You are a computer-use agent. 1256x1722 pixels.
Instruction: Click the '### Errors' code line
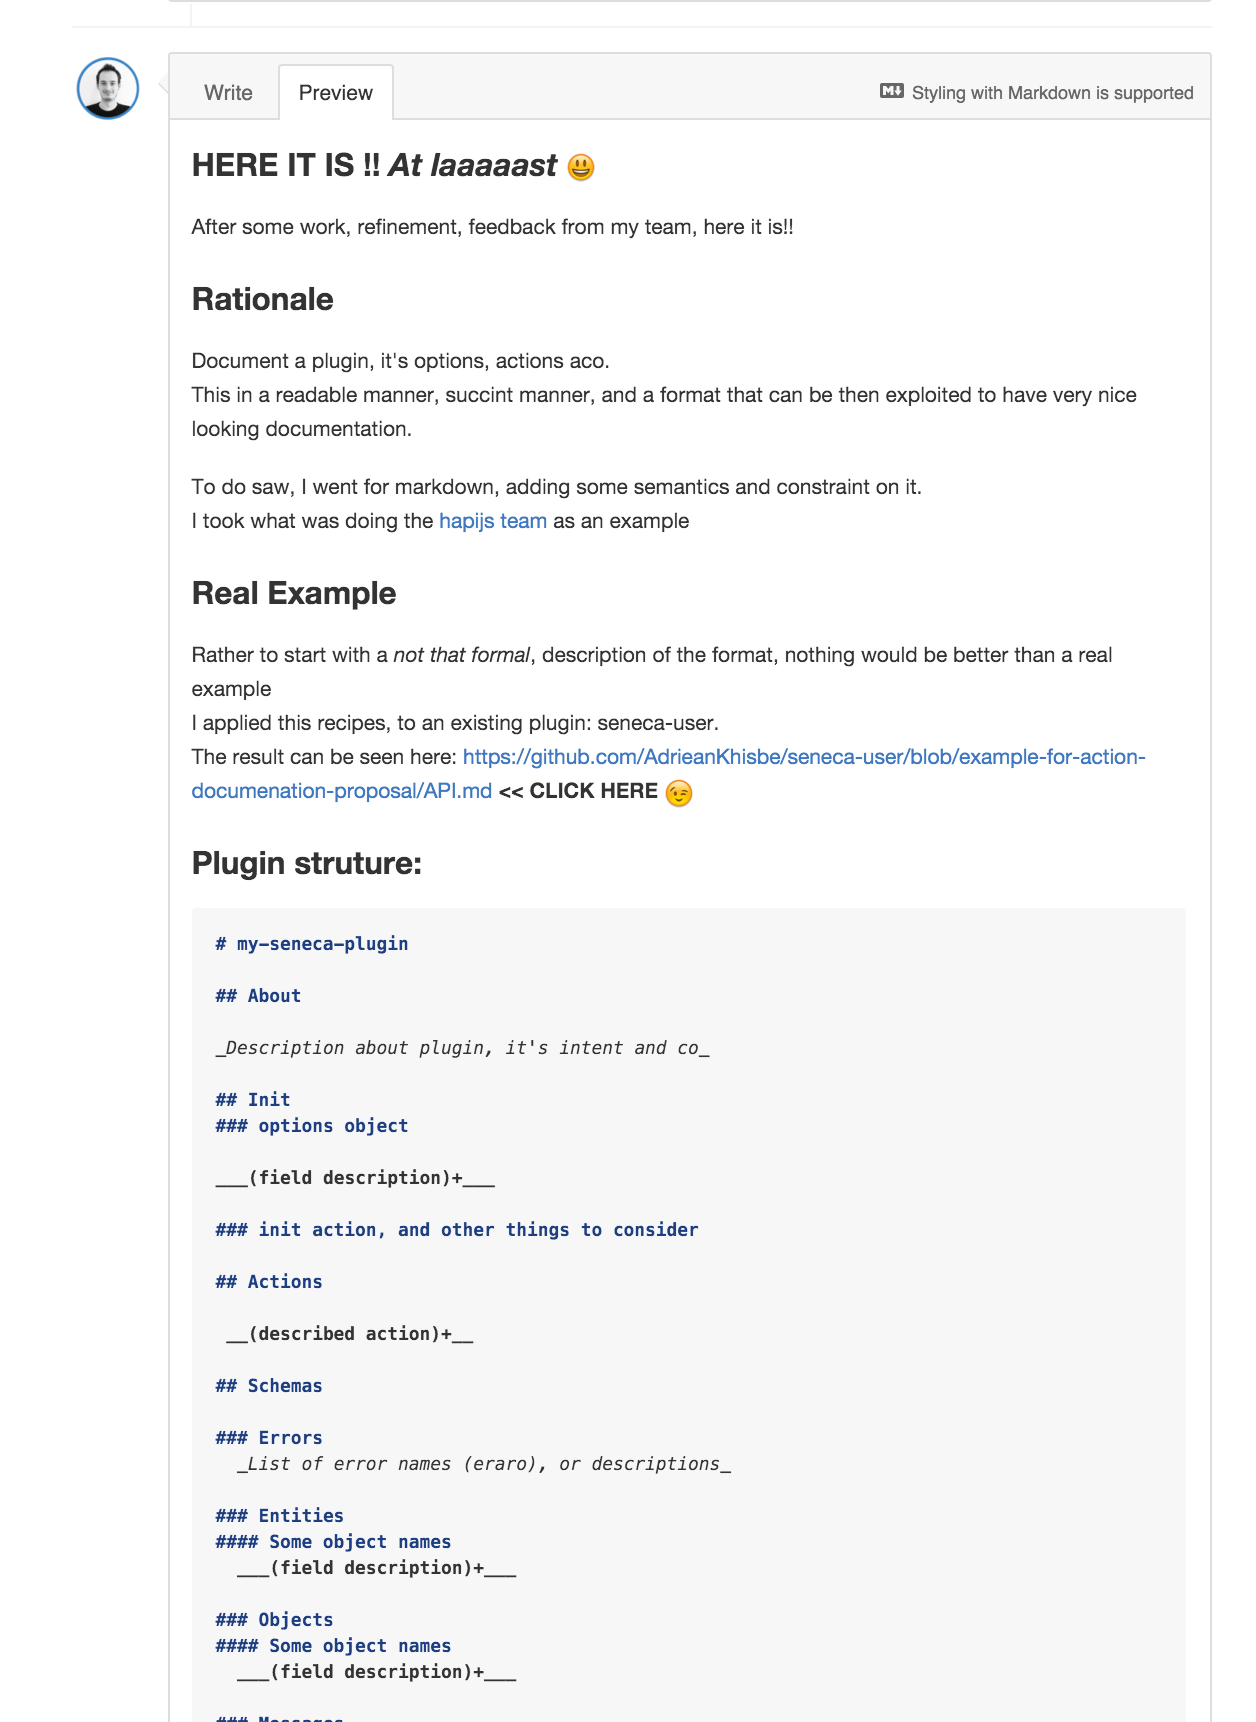tap(269, 1438)
